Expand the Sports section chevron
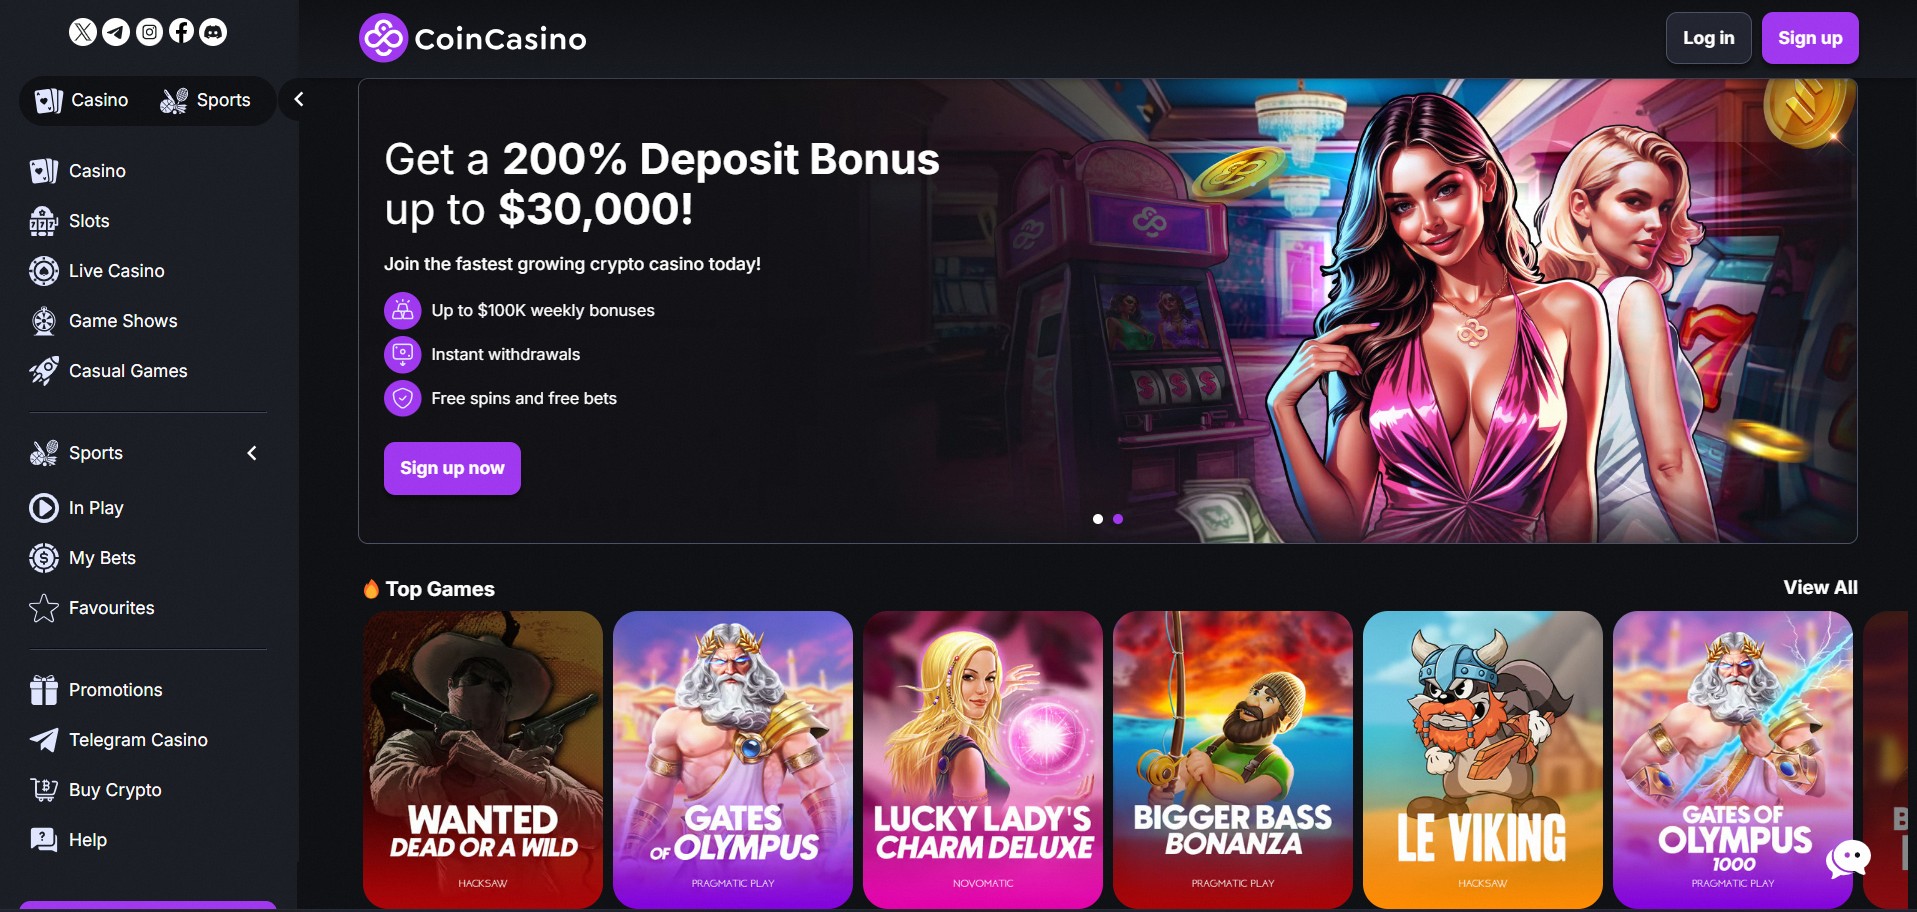Screen dimensions: 1917x912 [x=252, y=453]
